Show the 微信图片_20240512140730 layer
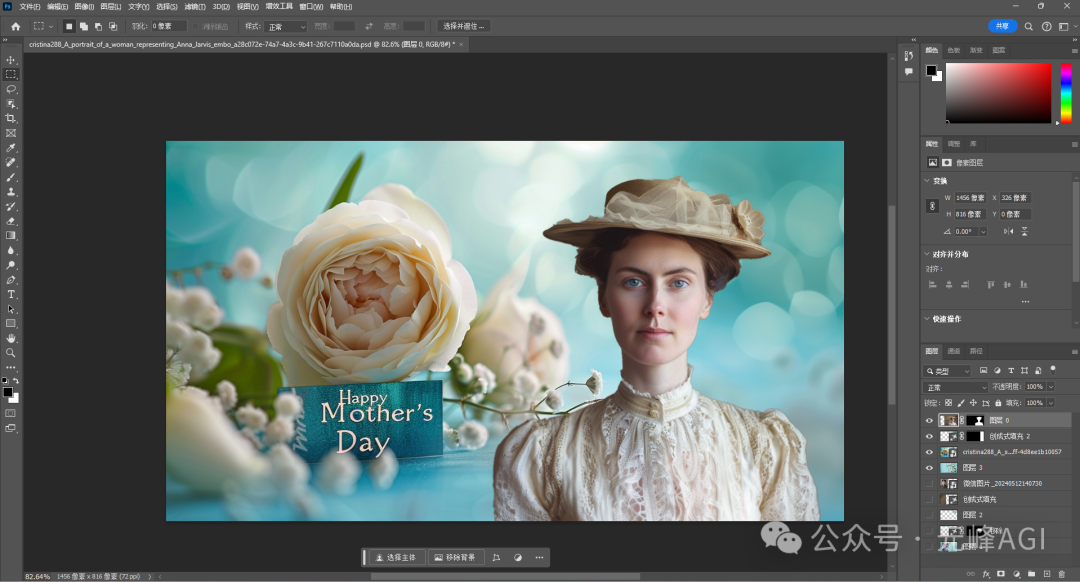 pyautogui.click(x=929, y=484)
